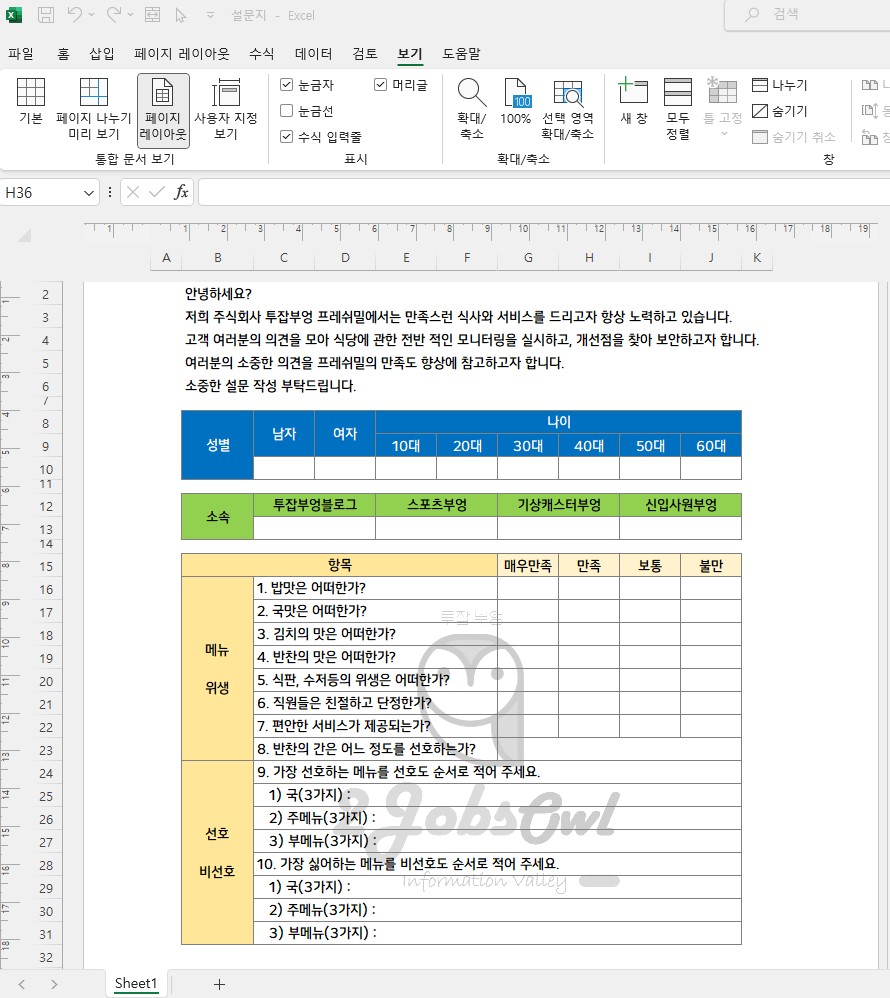This screenshot has height=998, width=890.
Task: Click the next sheet navigation arrow
Action: pyautogui.click(x=54, y=984)
